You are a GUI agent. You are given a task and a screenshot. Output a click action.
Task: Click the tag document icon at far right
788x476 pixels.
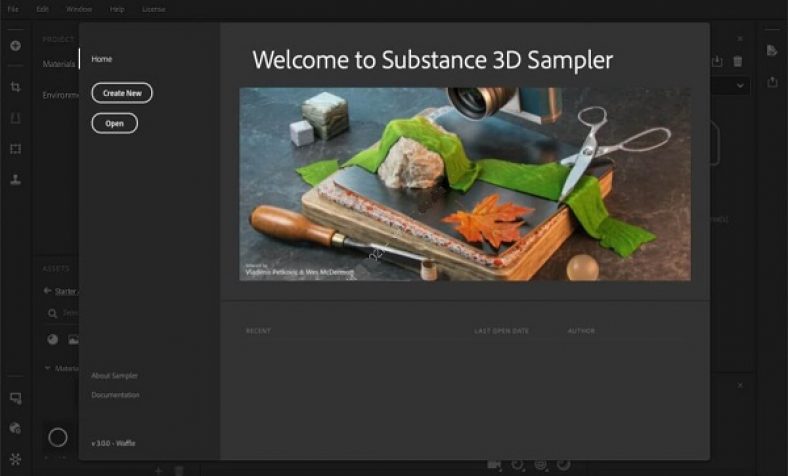pos(772,50)
